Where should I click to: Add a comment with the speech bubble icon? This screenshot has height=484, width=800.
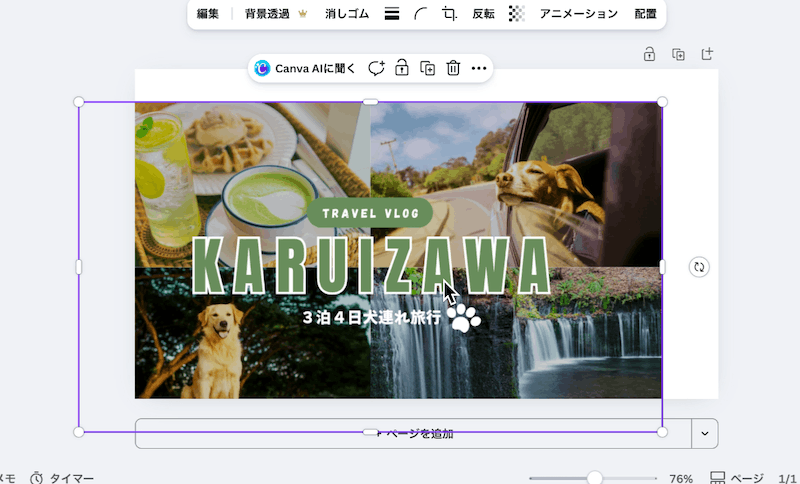pyautogui.click(x=376, y=68)
